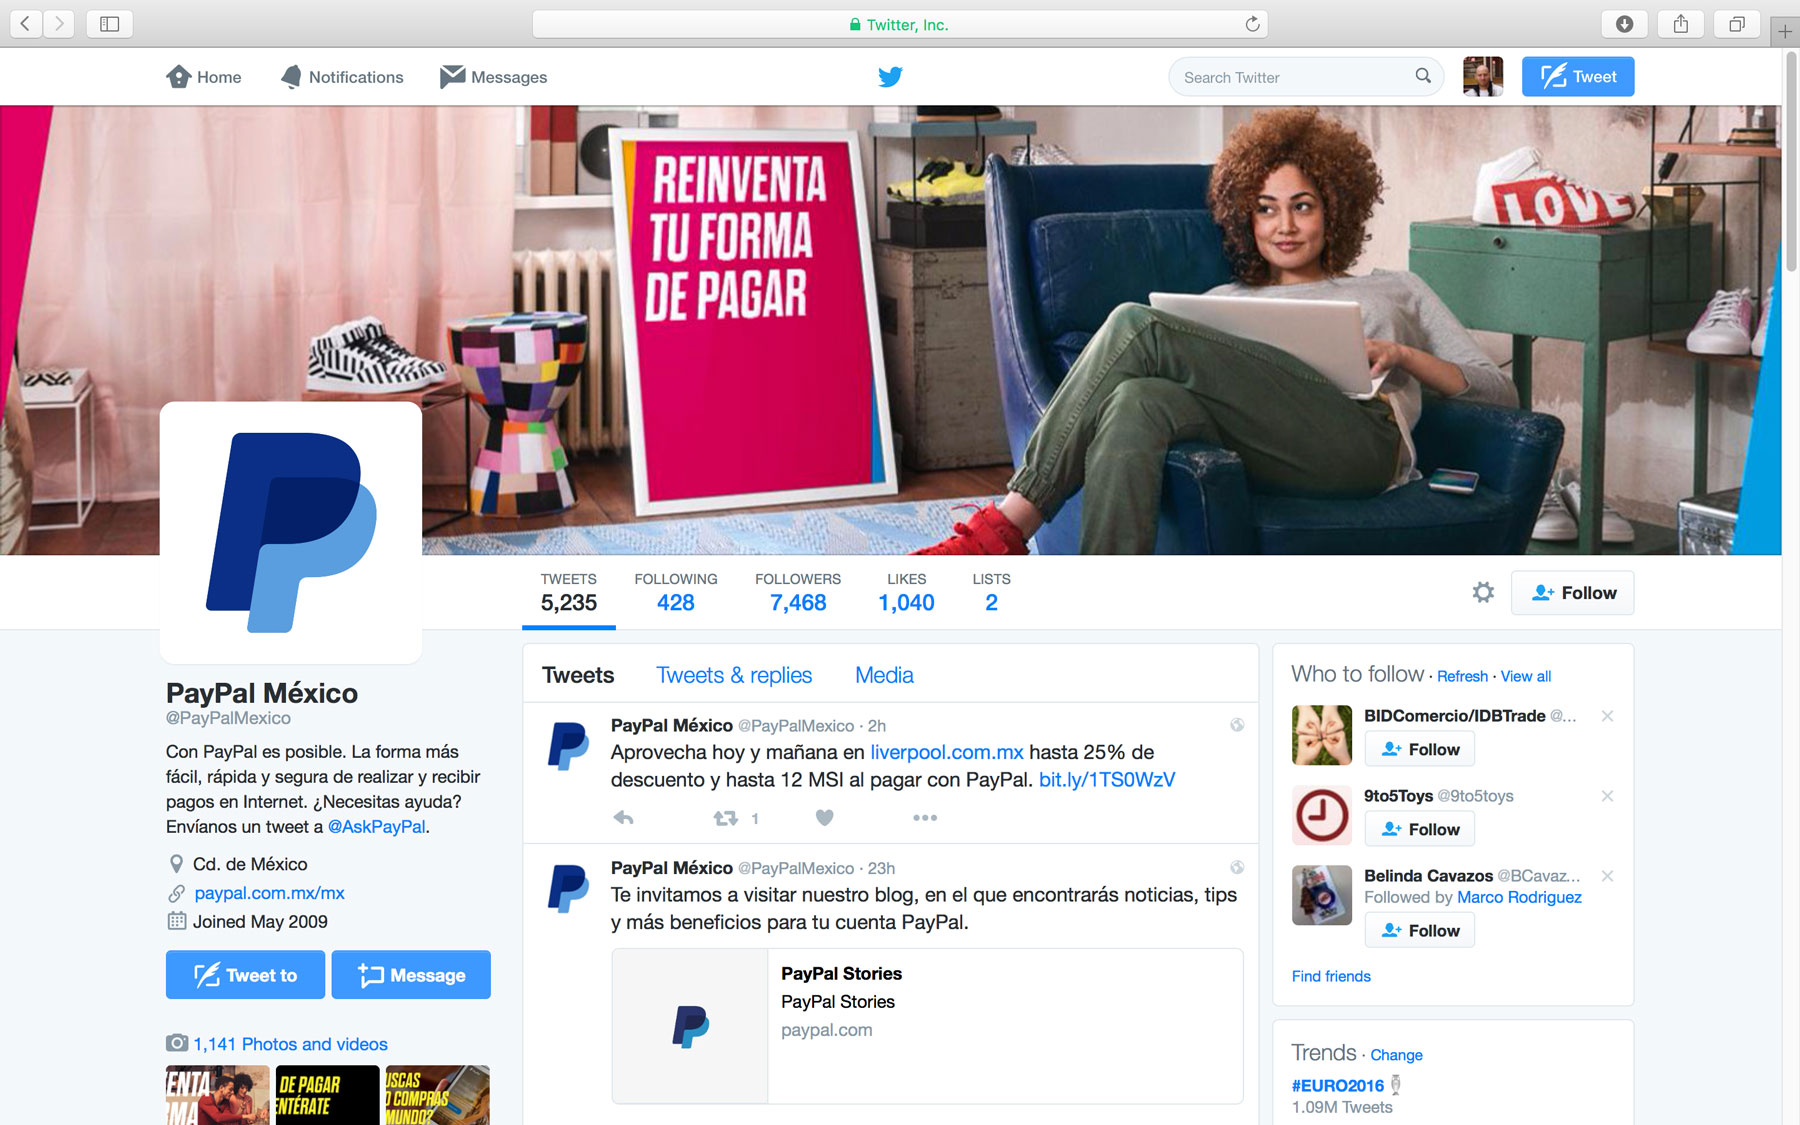The width and height of the screenshot is (1800, 1125).
Task: Click the Search Twitter field
Action: tap(1294, 77)
